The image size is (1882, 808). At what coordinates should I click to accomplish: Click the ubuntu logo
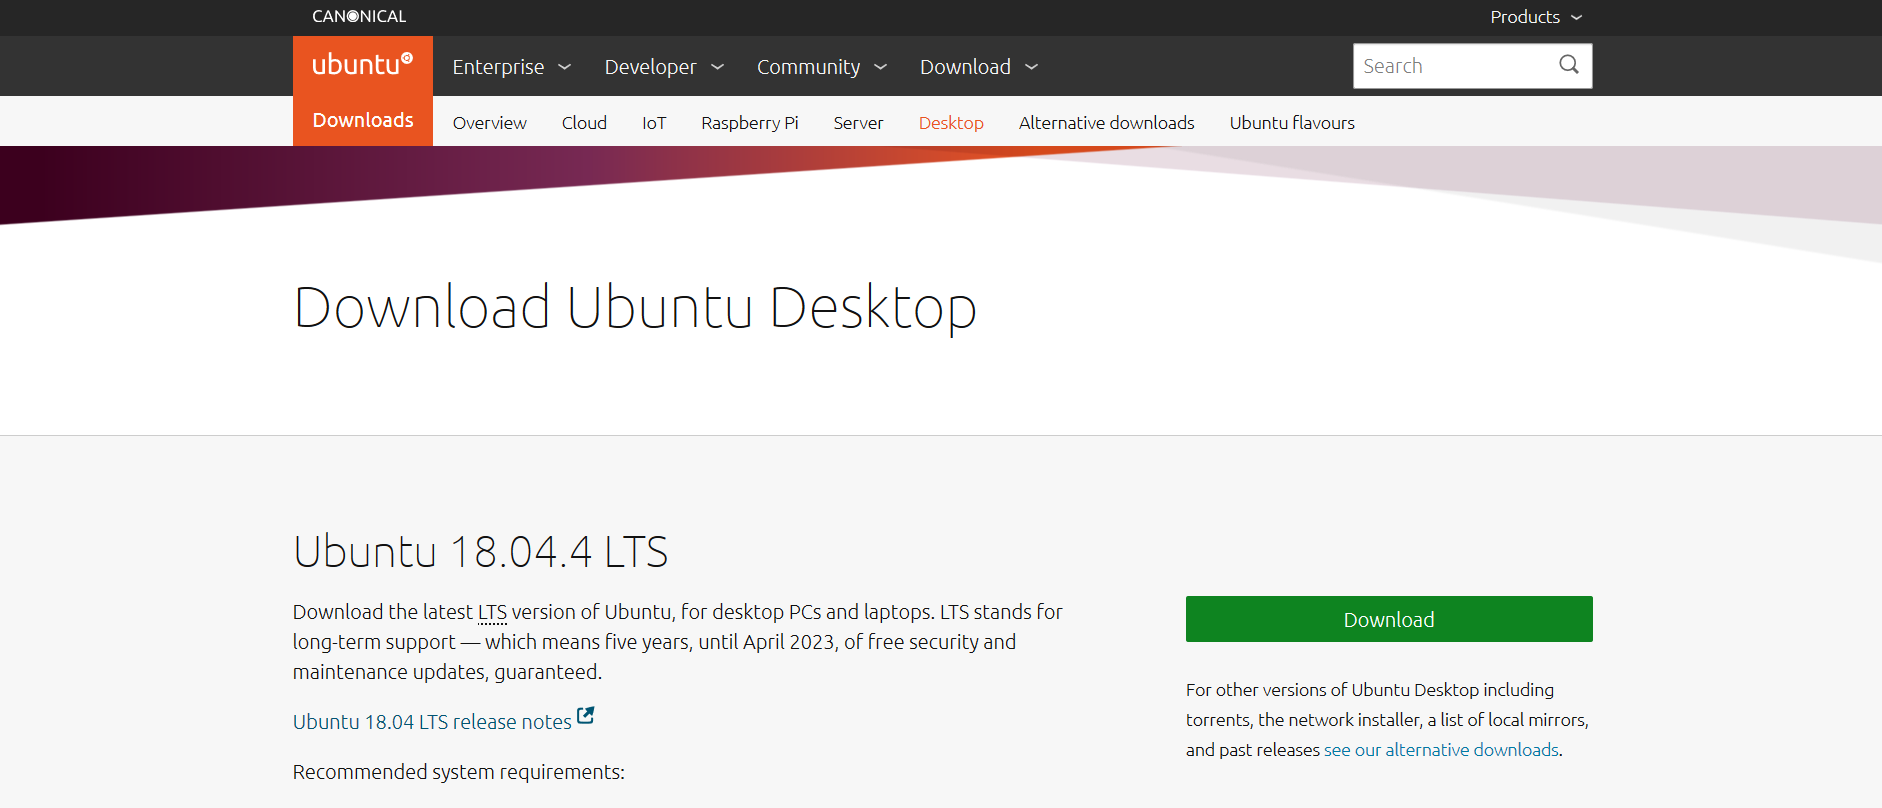(x=362, y=65)
